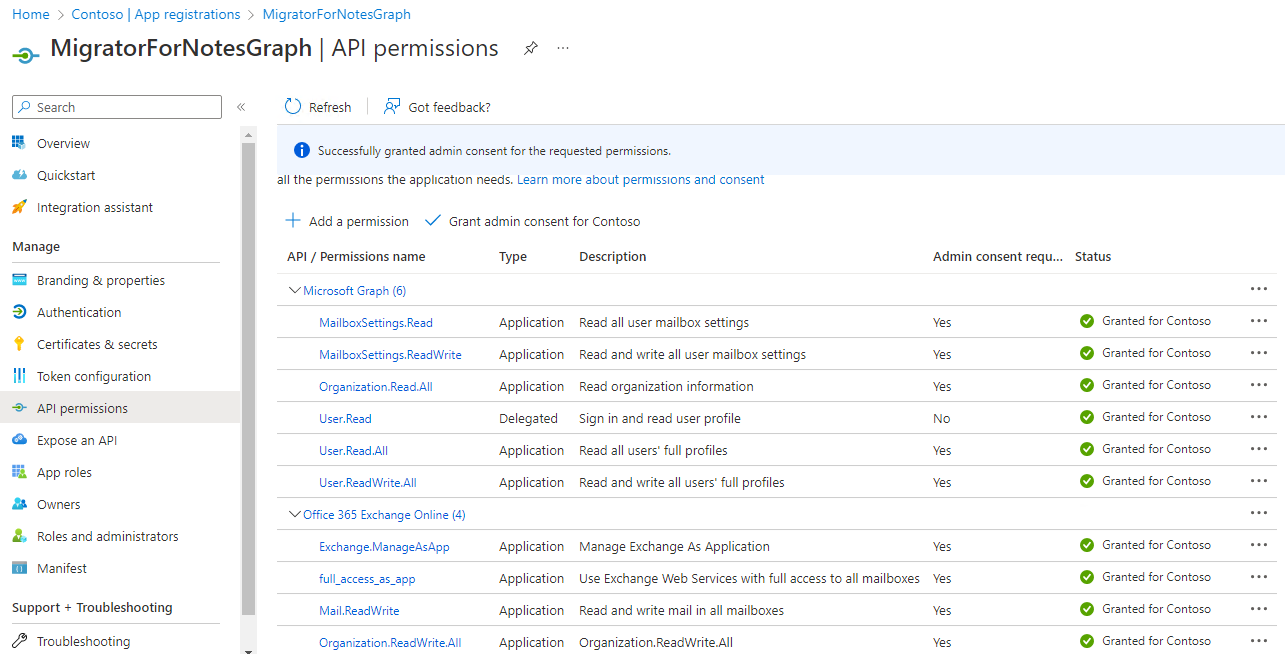Click the Refresh icon

pos(291,106)
